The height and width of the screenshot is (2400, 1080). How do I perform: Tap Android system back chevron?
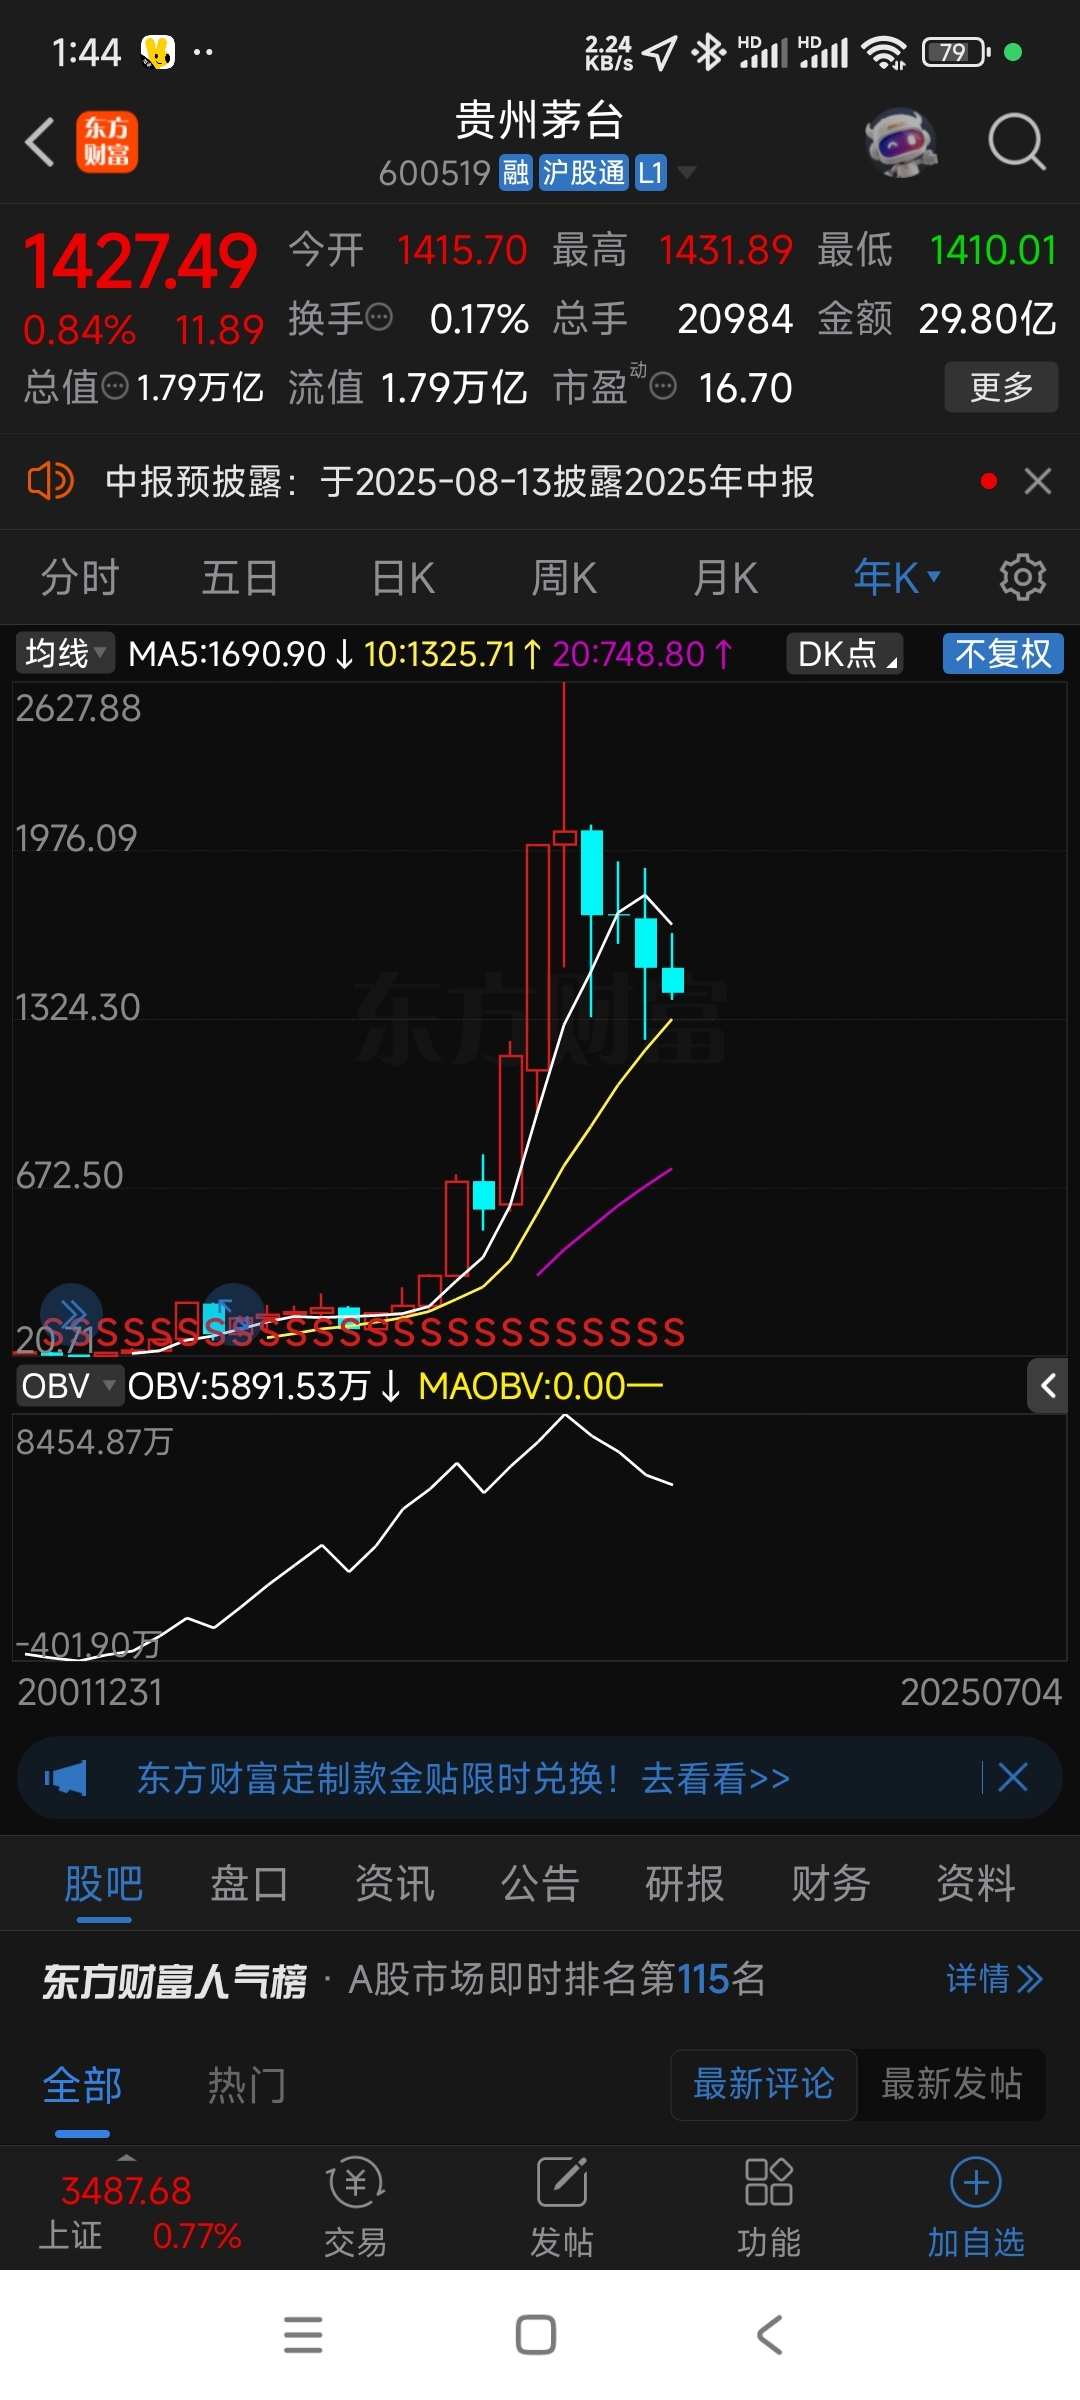pos(769,2335)
